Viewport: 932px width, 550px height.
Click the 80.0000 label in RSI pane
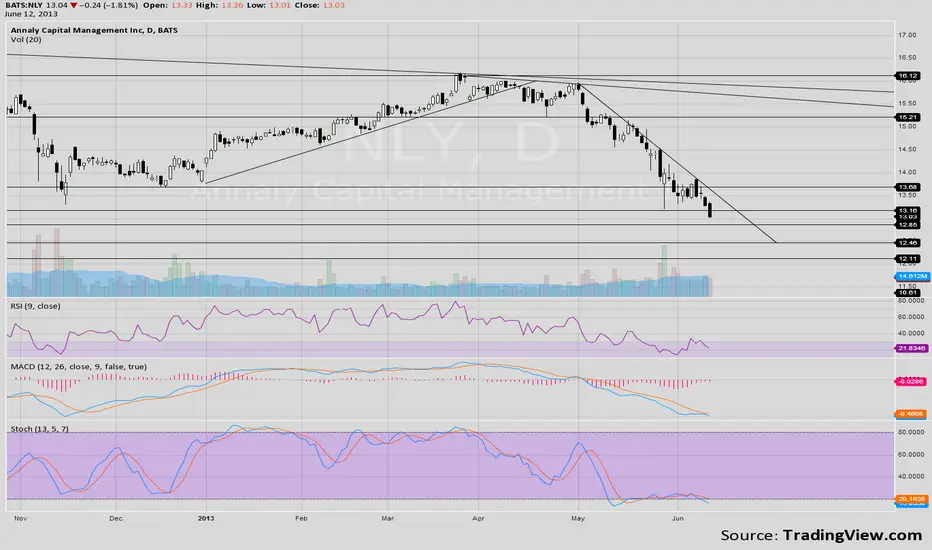click(x=911, y=301)
